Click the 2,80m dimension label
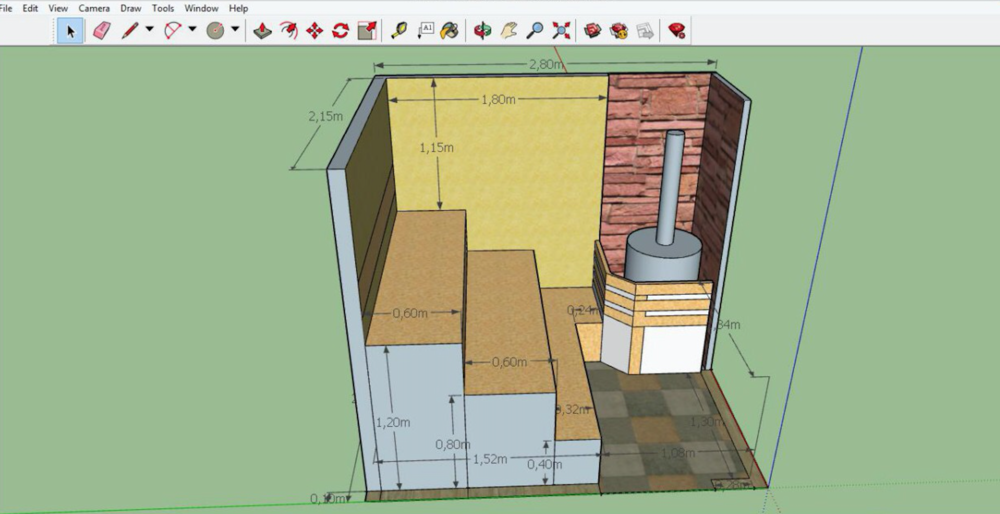The image size is (1000, 514). (548, 65)
